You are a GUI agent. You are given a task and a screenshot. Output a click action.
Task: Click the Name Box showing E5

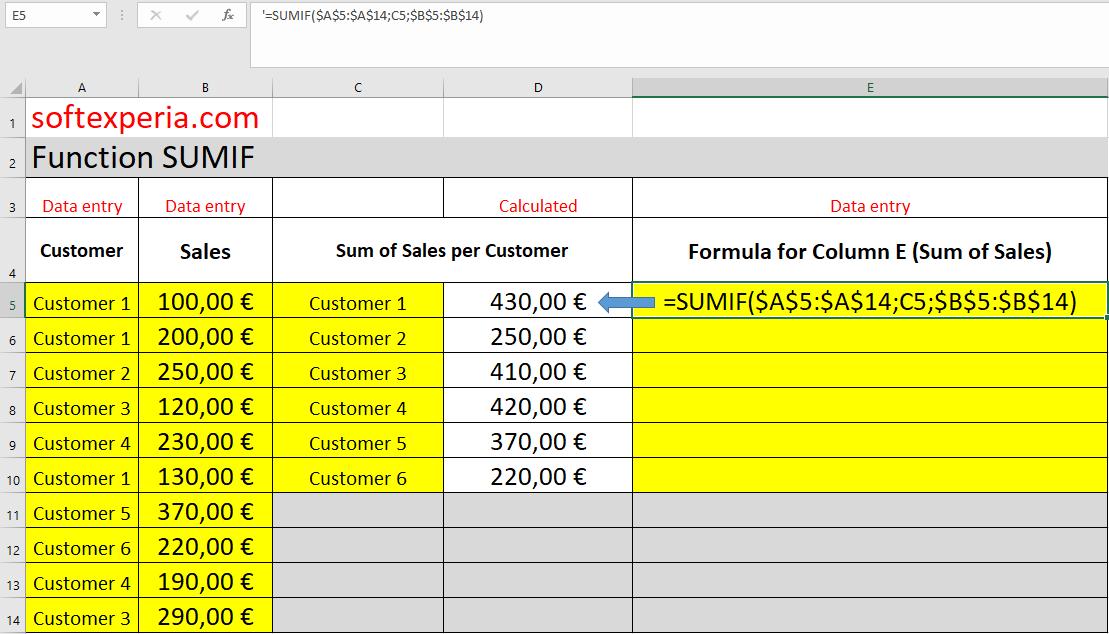55,15
